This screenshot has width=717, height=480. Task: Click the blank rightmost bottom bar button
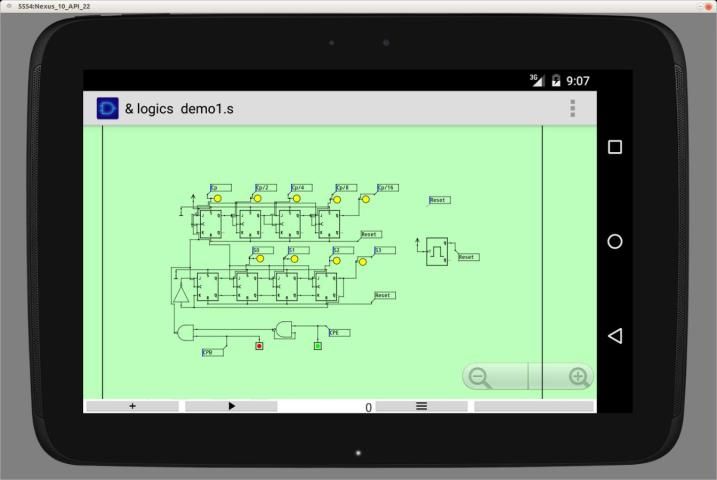click(x=533, y=406)
